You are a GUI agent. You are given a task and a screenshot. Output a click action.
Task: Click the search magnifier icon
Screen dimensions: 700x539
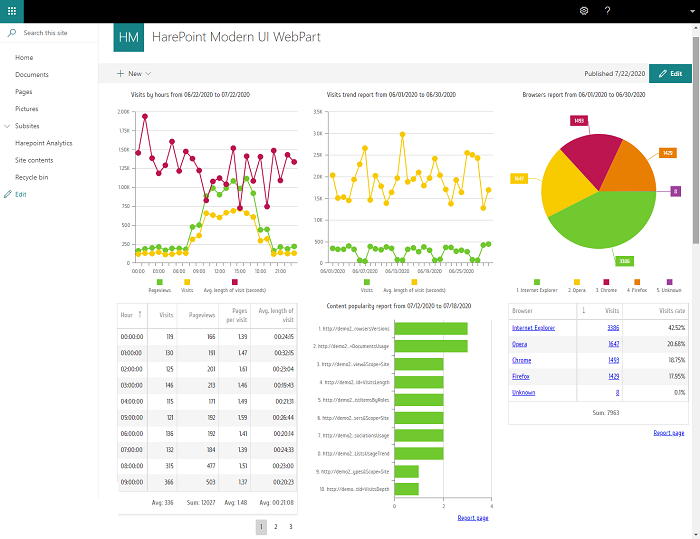[x=12, y=33]
